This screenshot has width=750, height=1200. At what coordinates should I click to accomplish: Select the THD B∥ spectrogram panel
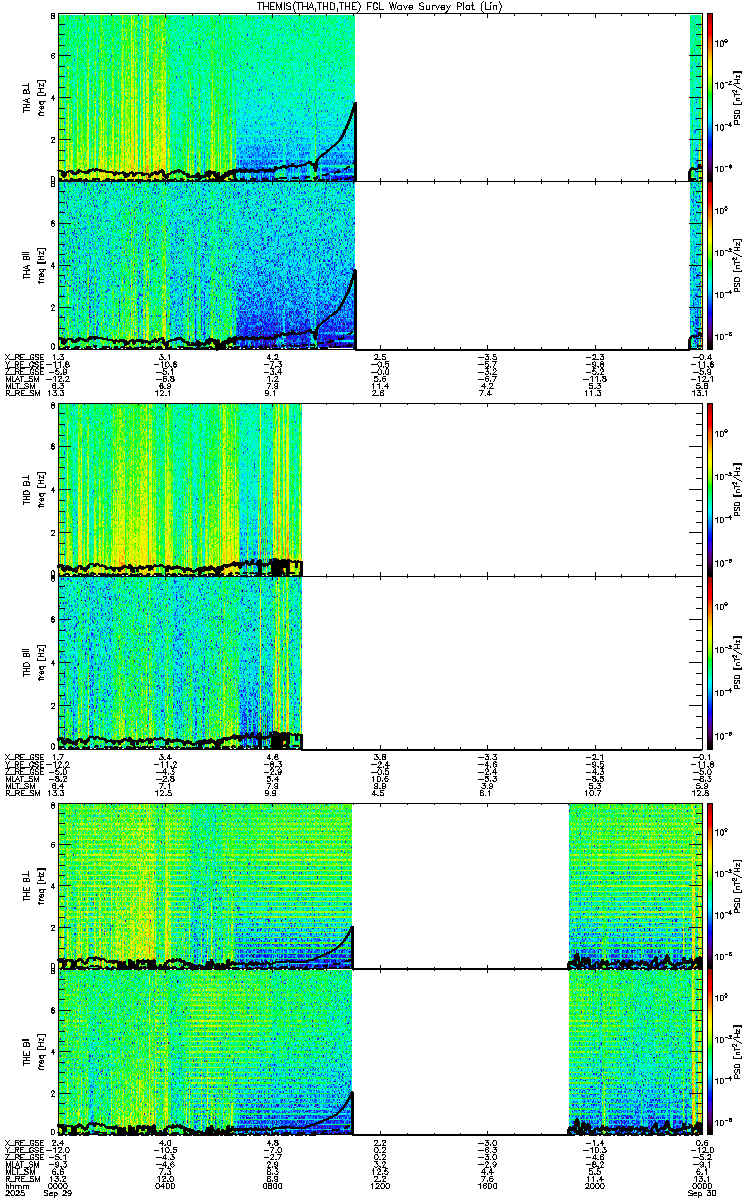click(x=380, y=661)
